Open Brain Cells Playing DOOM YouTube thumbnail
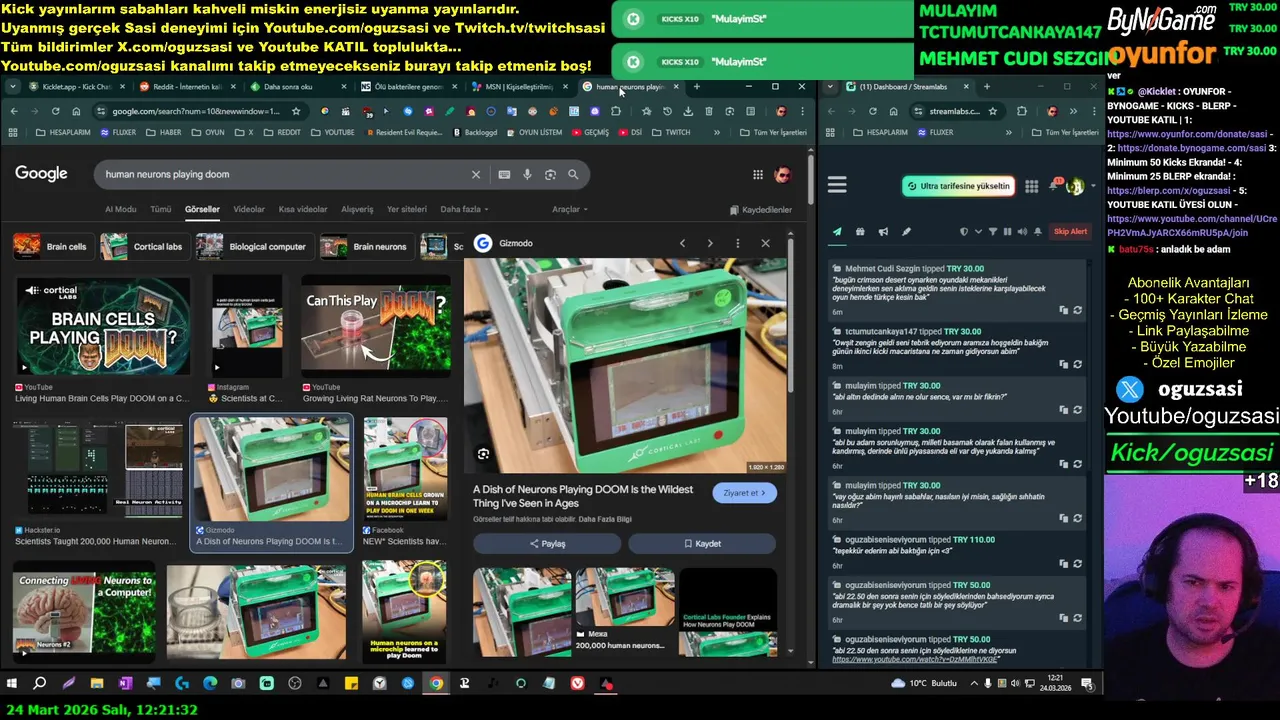1280x720 pixels. (102, 326)
